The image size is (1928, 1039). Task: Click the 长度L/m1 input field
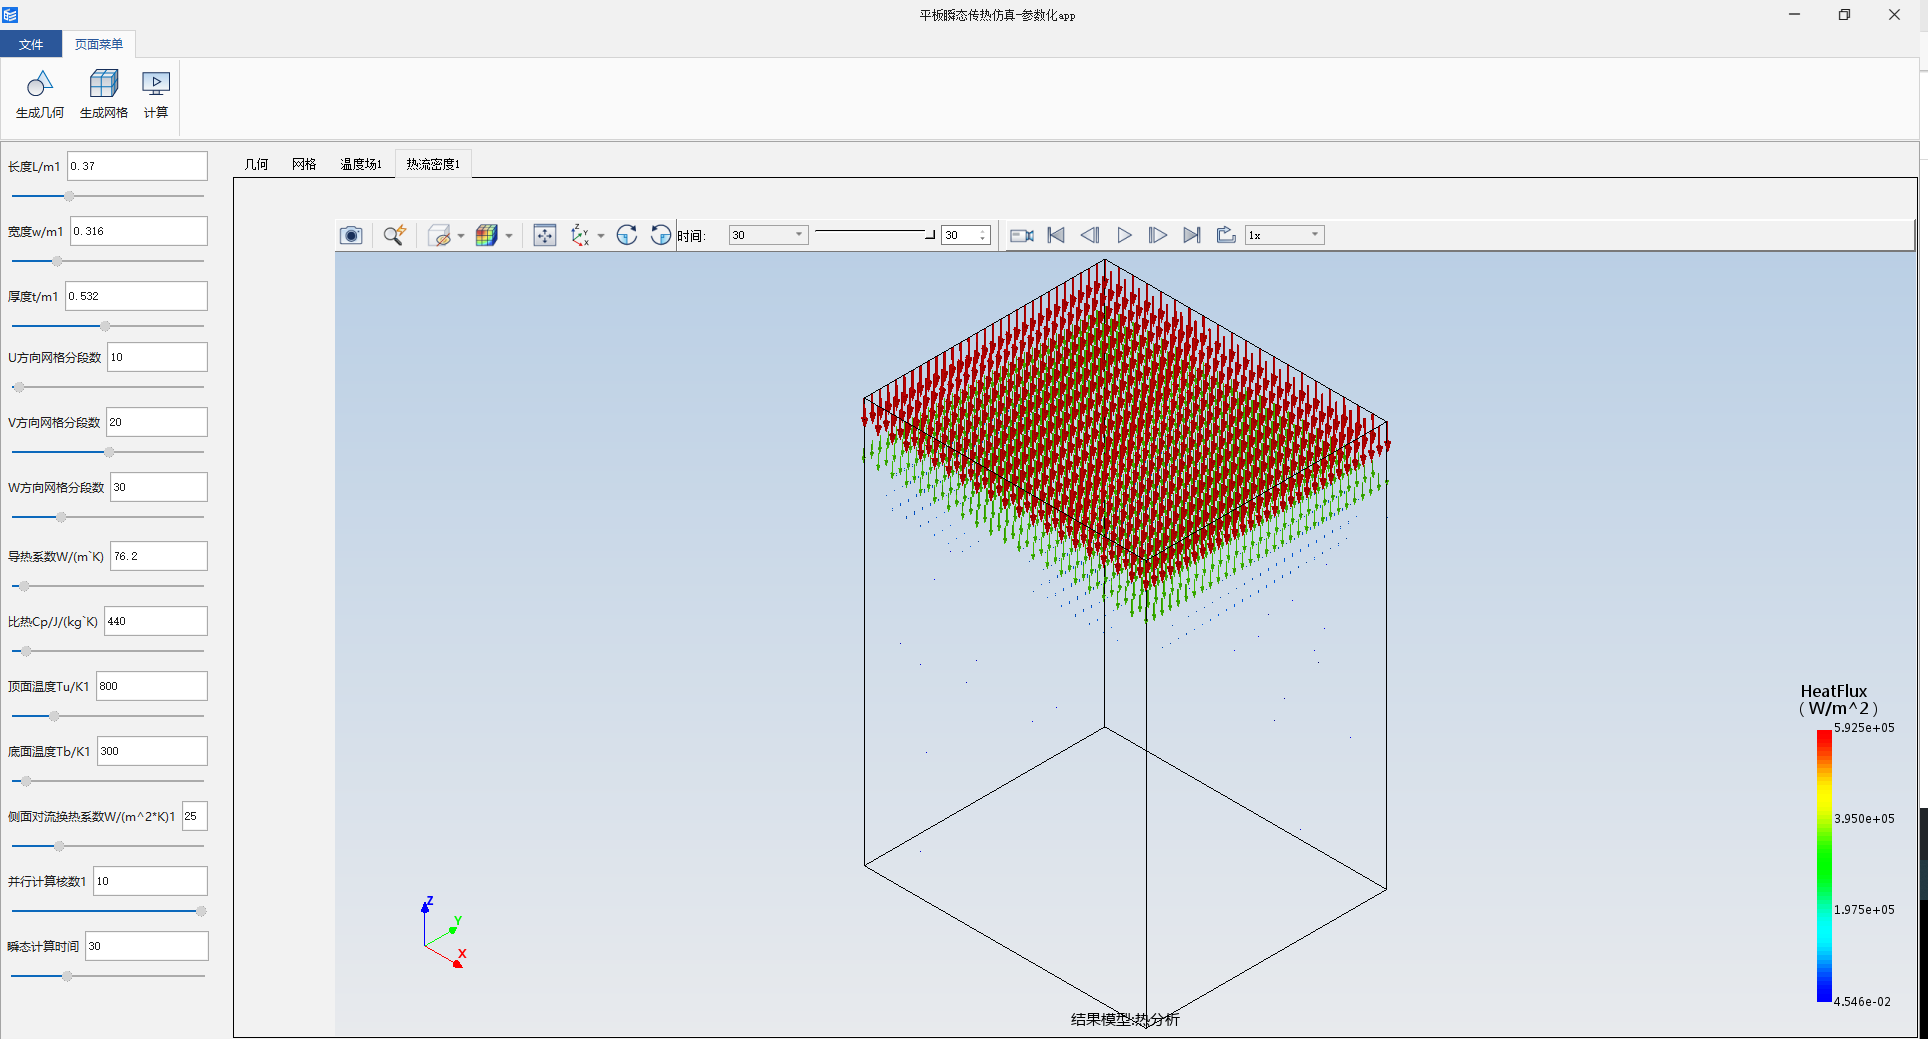(x=137, y=166)
